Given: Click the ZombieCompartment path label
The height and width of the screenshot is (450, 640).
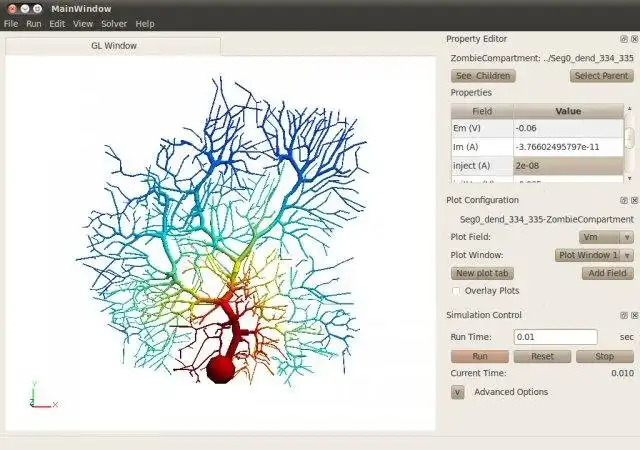Looking at the screenshot, I should point(542,58).
